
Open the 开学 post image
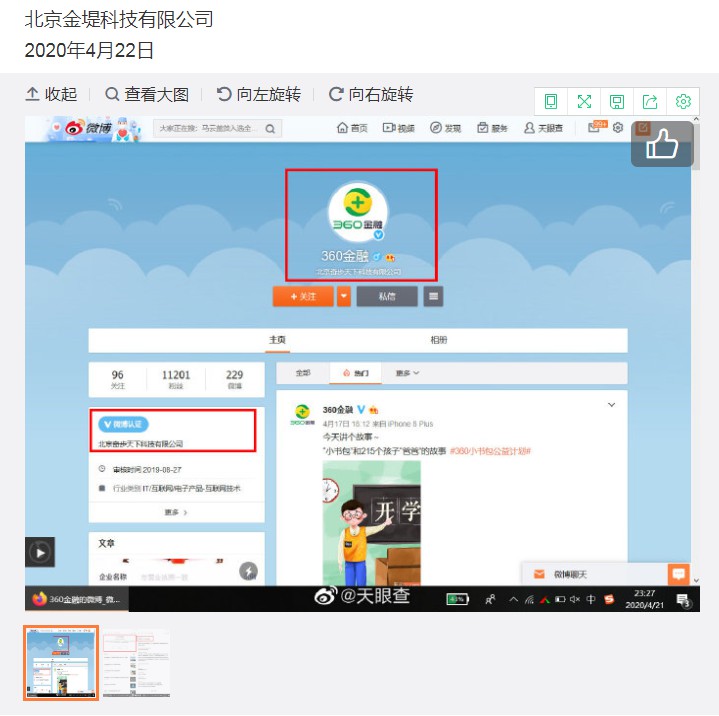(x=371, y=523)
